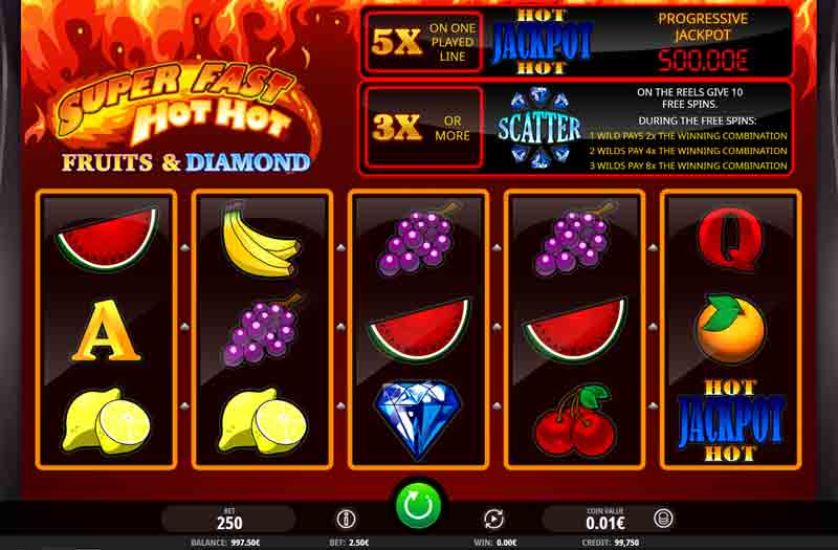Select the golden A symbol
Screen dimensions: 838x550
(x=105, y=330)
